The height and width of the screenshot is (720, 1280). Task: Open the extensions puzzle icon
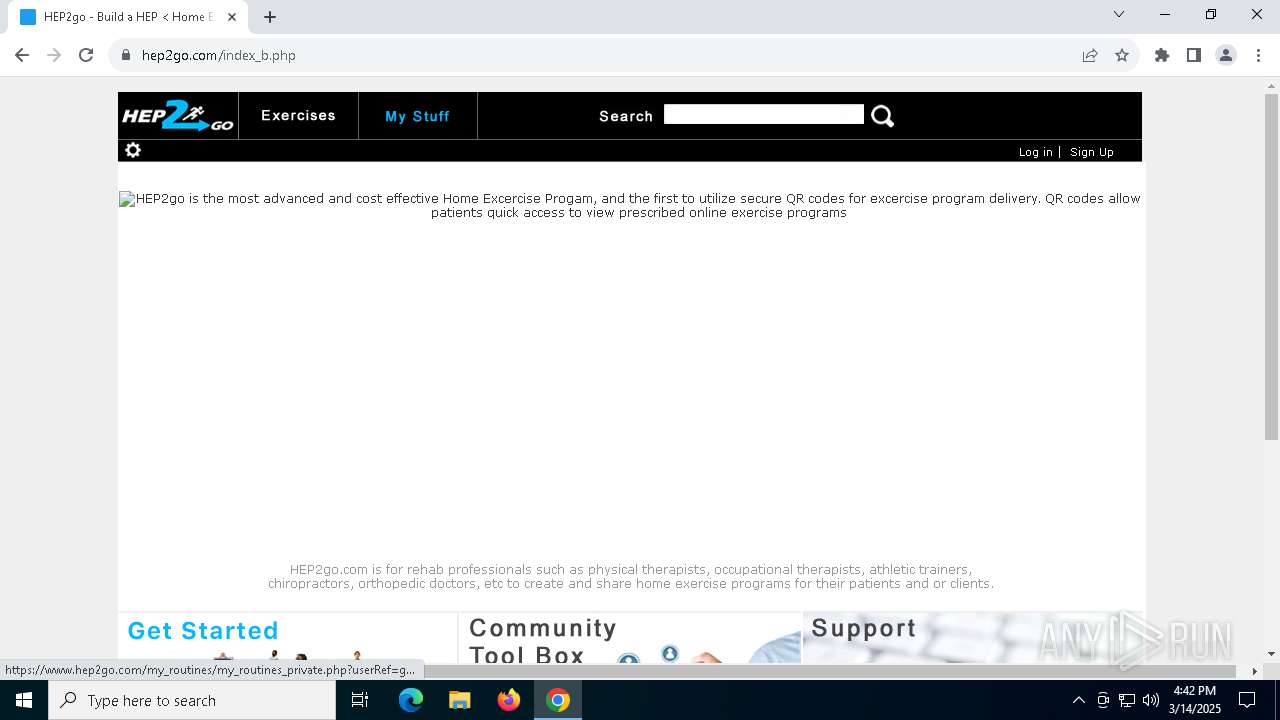pos(1162,55)
